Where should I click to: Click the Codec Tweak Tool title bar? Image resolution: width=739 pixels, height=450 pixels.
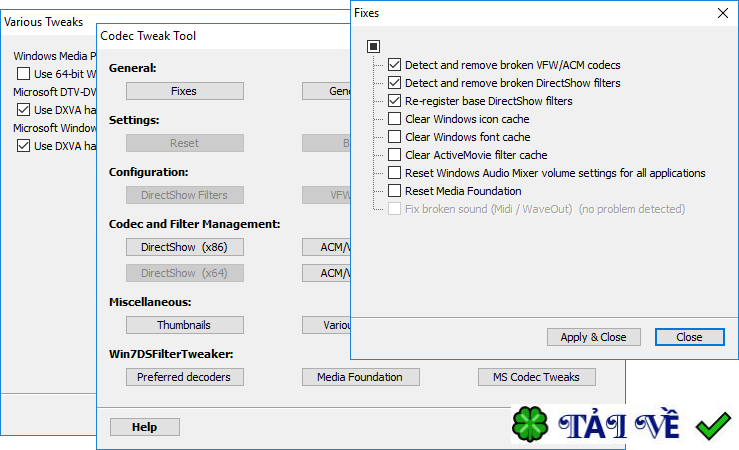pos(223,36)
